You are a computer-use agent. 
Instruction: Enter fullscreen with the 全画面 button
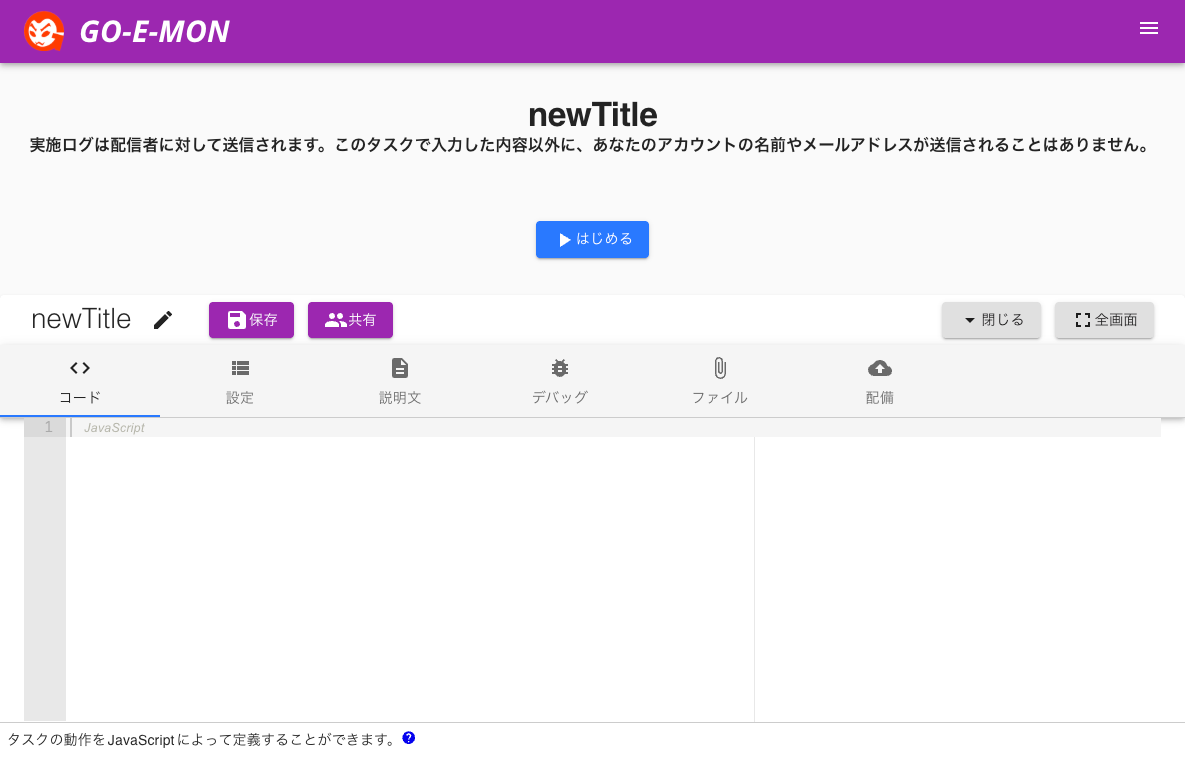pyautogui.click(x=1104, y=320)
